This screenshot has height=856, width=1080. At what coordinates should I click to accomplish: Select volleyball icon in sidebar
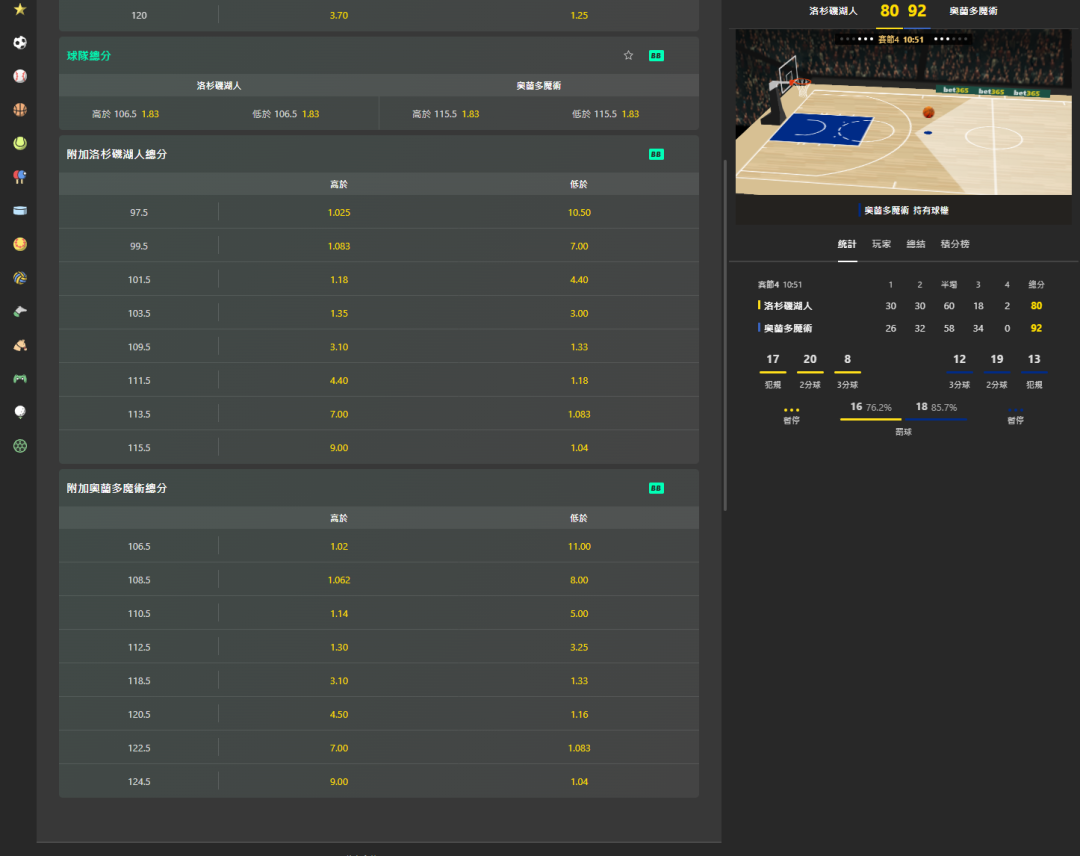click(x=20, y=278)
